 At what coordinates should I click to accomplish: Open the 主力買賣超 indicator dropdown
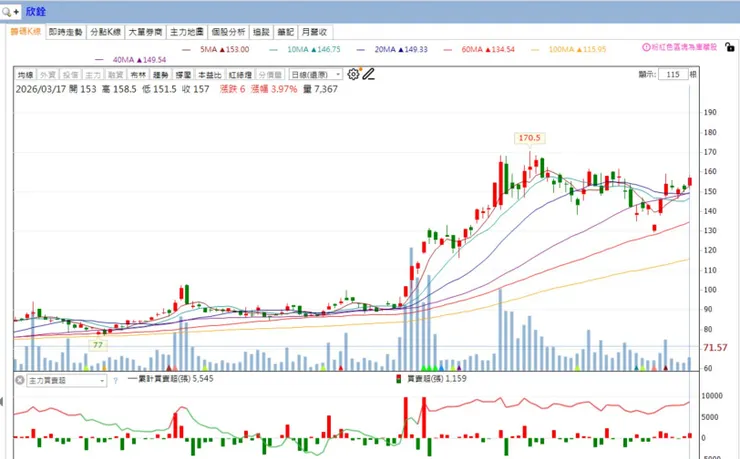click(67, 380)
